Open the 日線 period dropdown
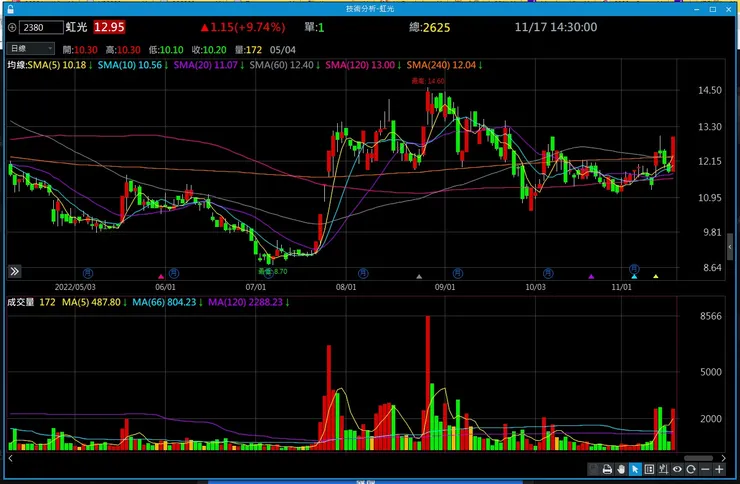The width and height of the screenshot is (740, 484). 31,49
